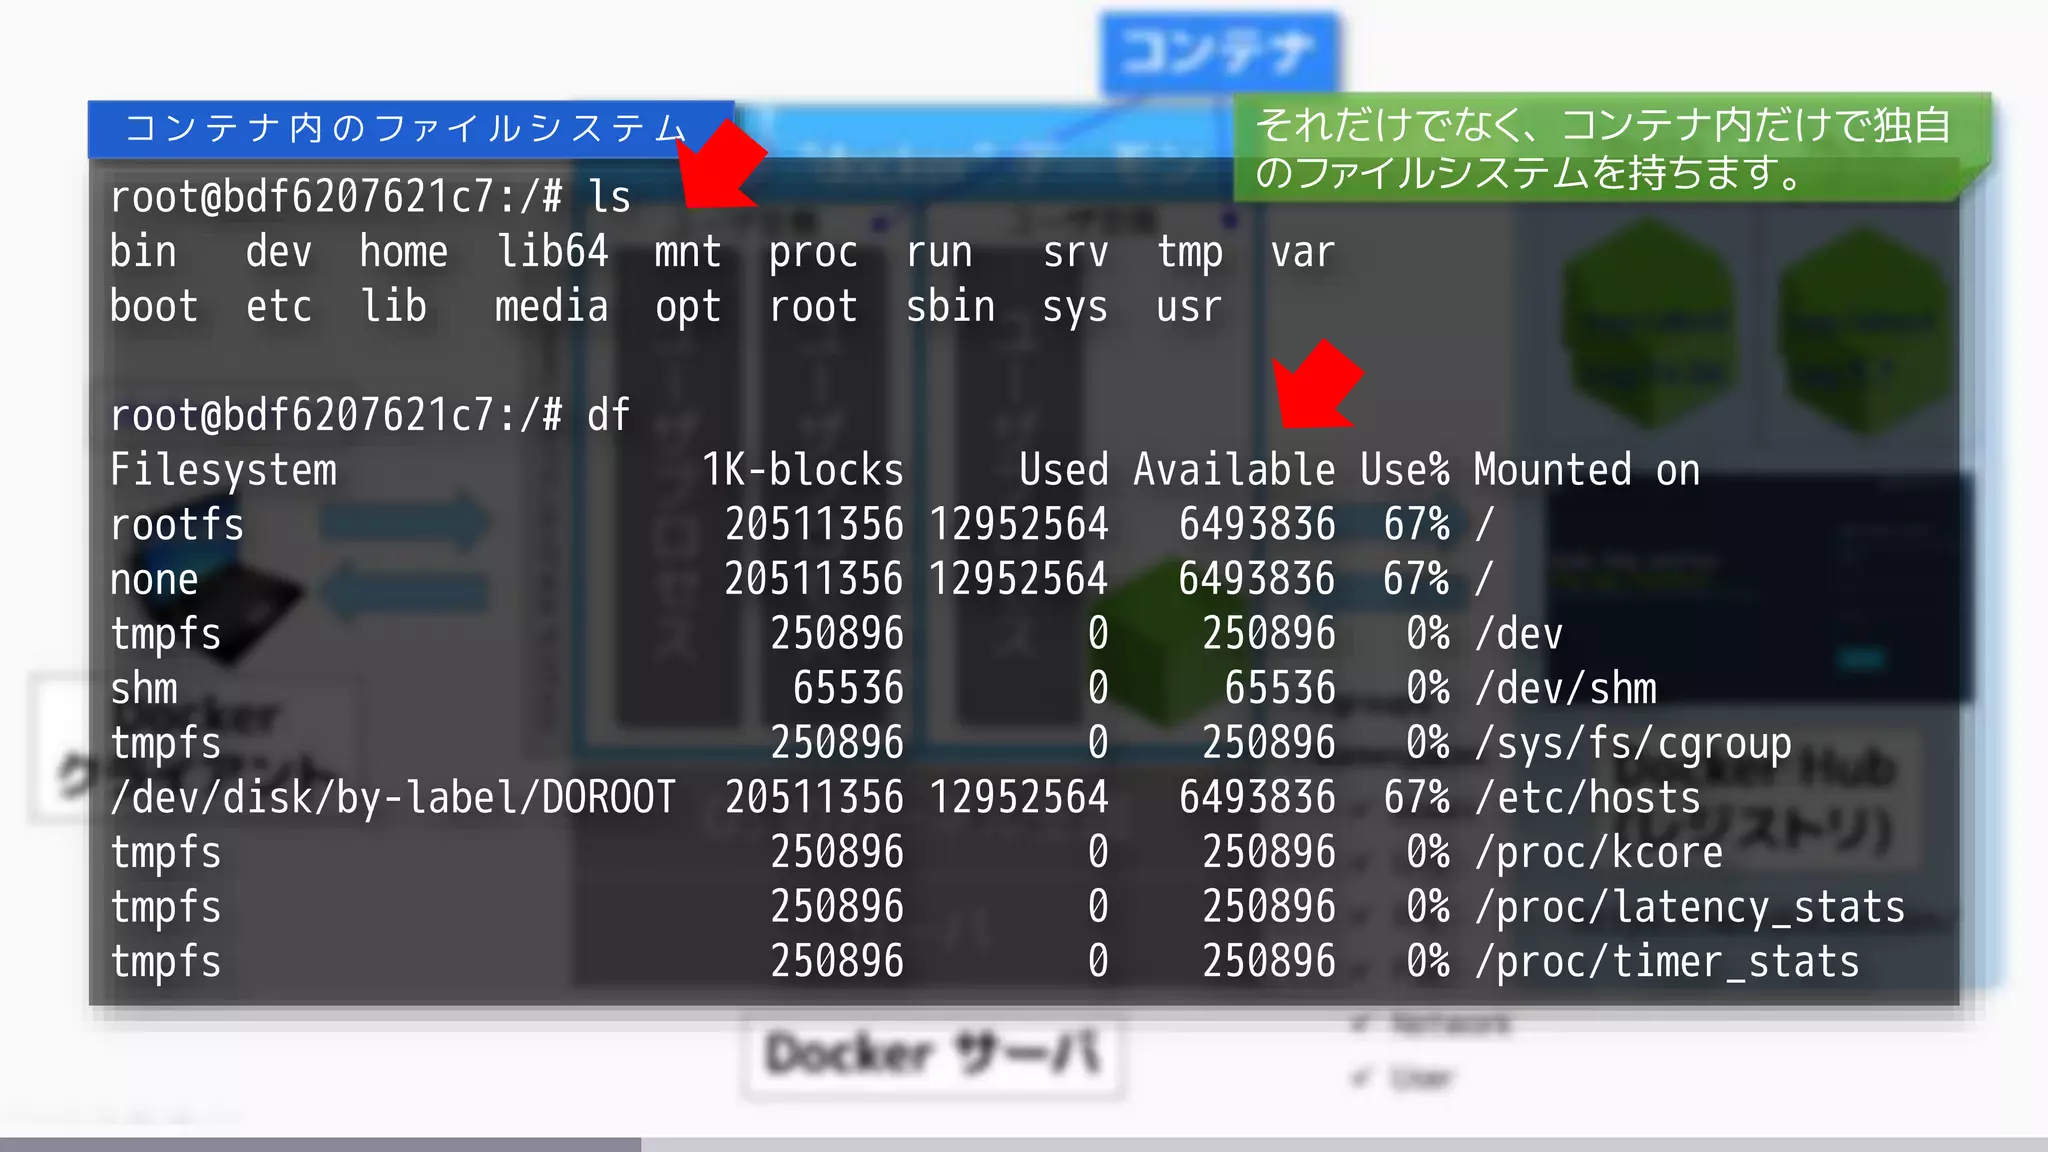Click the /proc/latency_stats mount point
2048x1152 pixels.
click(x=1691, y=907)
